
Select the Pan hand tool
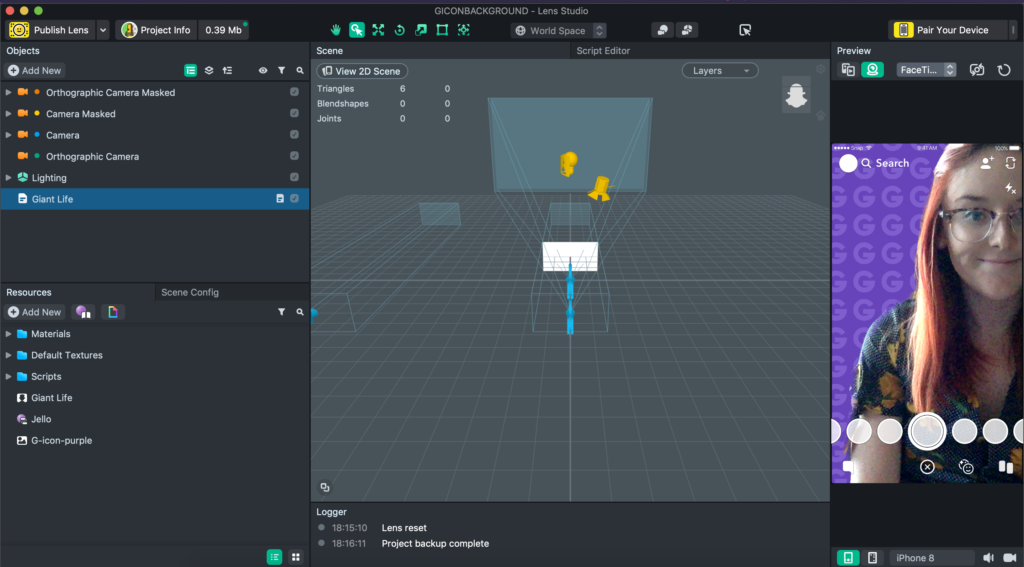(336, 30)
